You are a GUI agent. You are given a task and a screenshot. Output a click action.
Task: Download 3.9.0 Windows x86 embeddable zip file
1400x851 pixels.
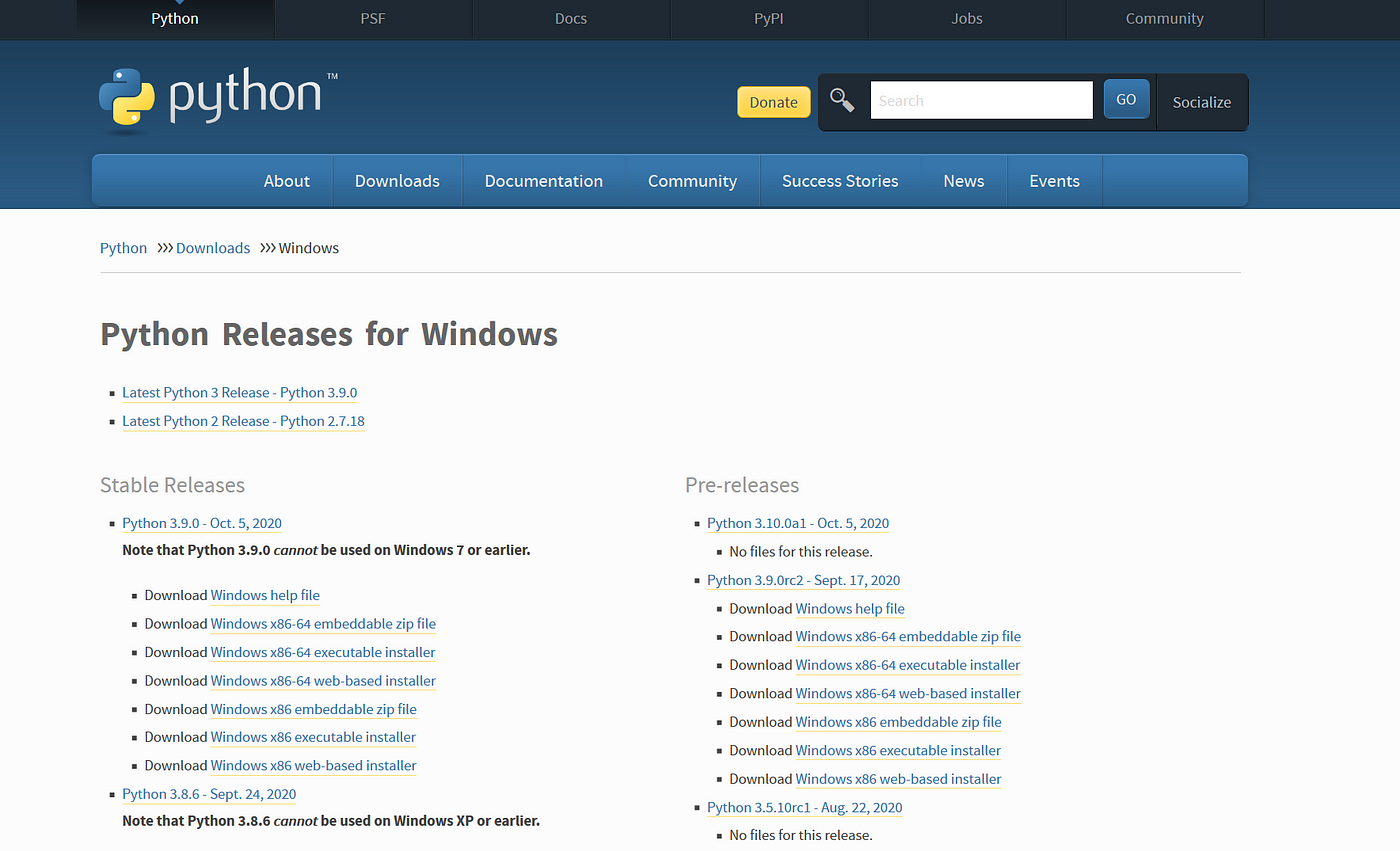[314, 709]
